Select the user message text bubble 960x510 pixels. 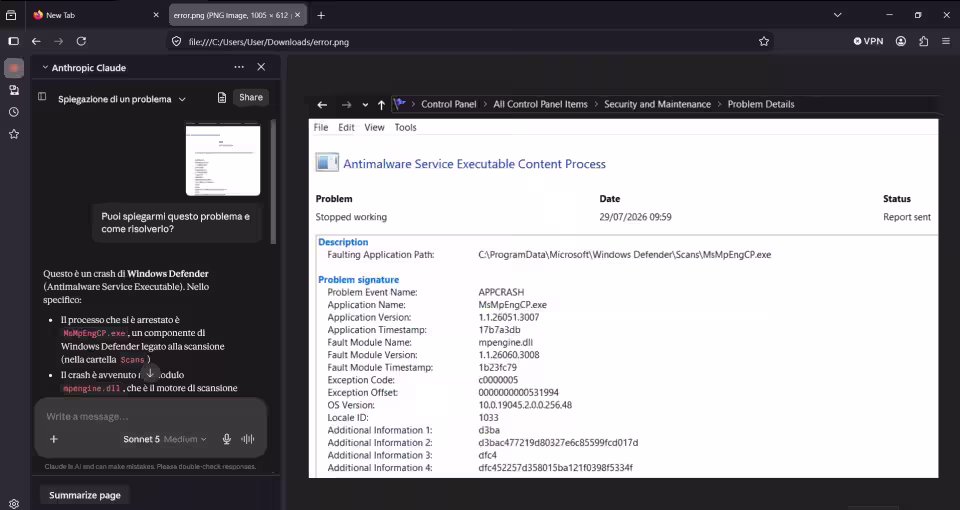176,223
